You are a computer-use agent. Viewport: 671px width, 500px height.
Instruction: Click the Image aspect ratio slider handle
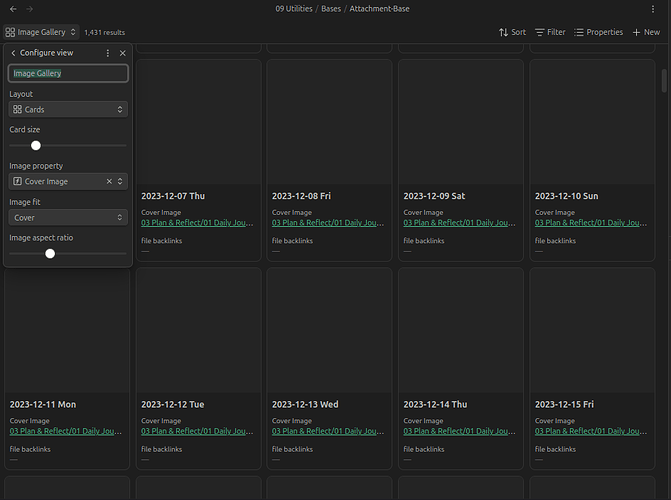50,254
